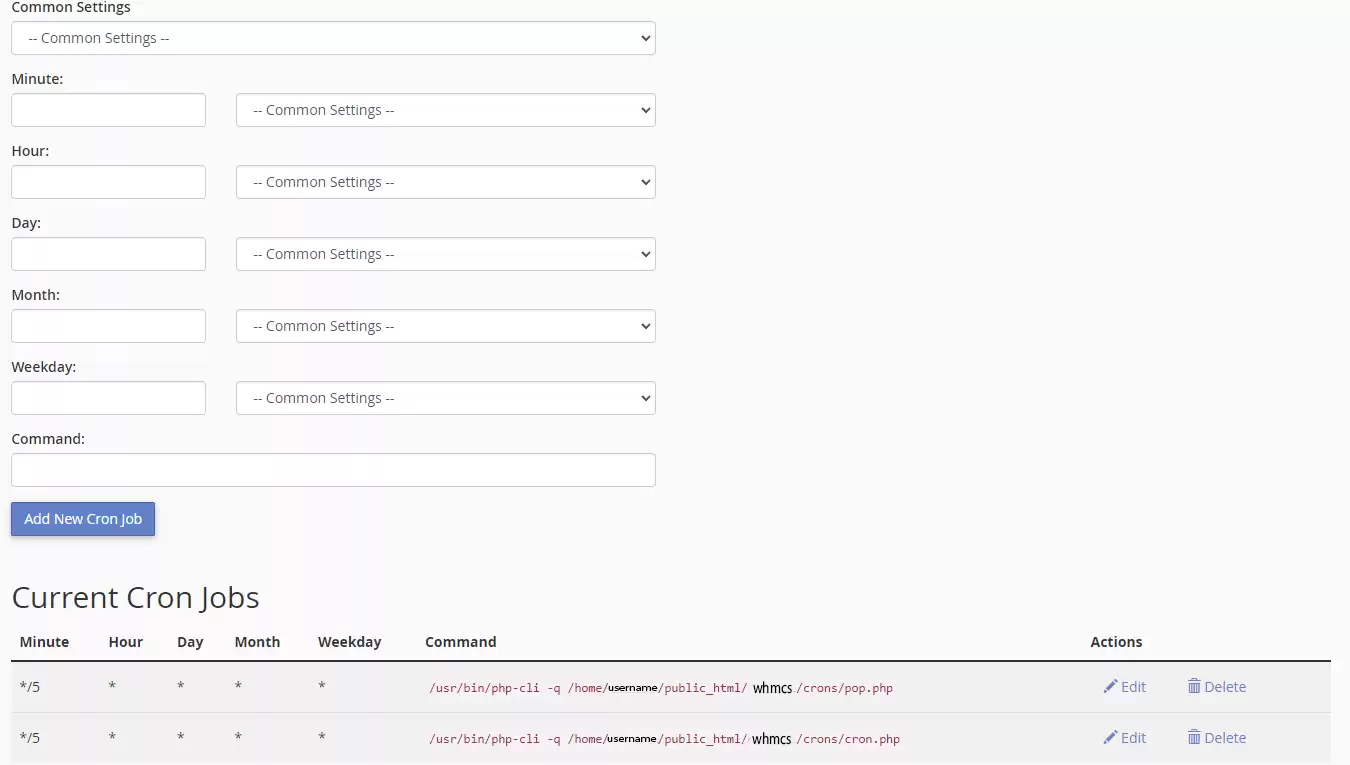Click trash Delete icon for pop.php job

coord(1194,687)
